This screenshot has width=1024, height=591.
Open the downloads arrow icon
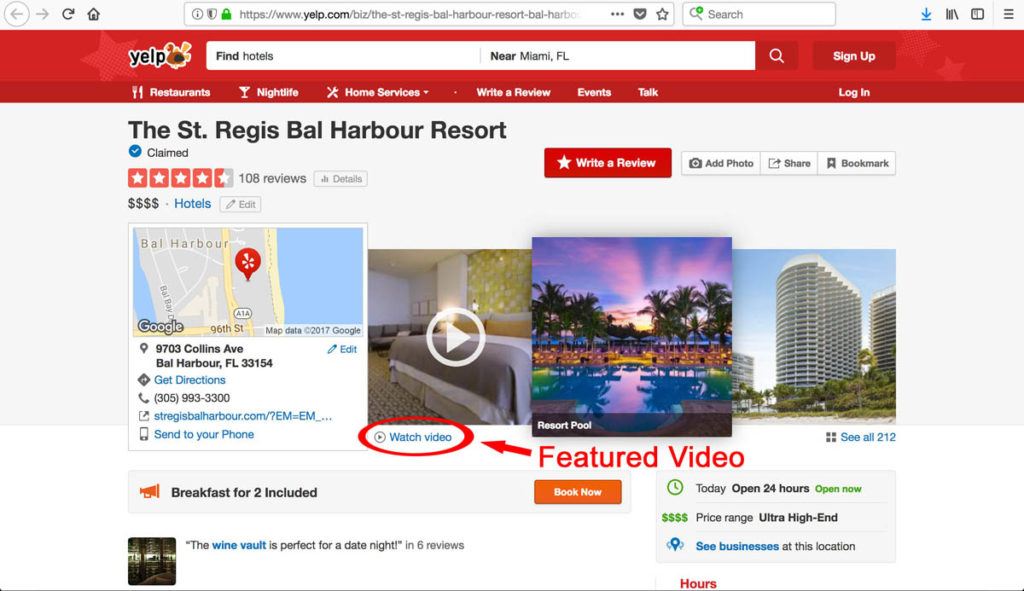tap(926, 14)
